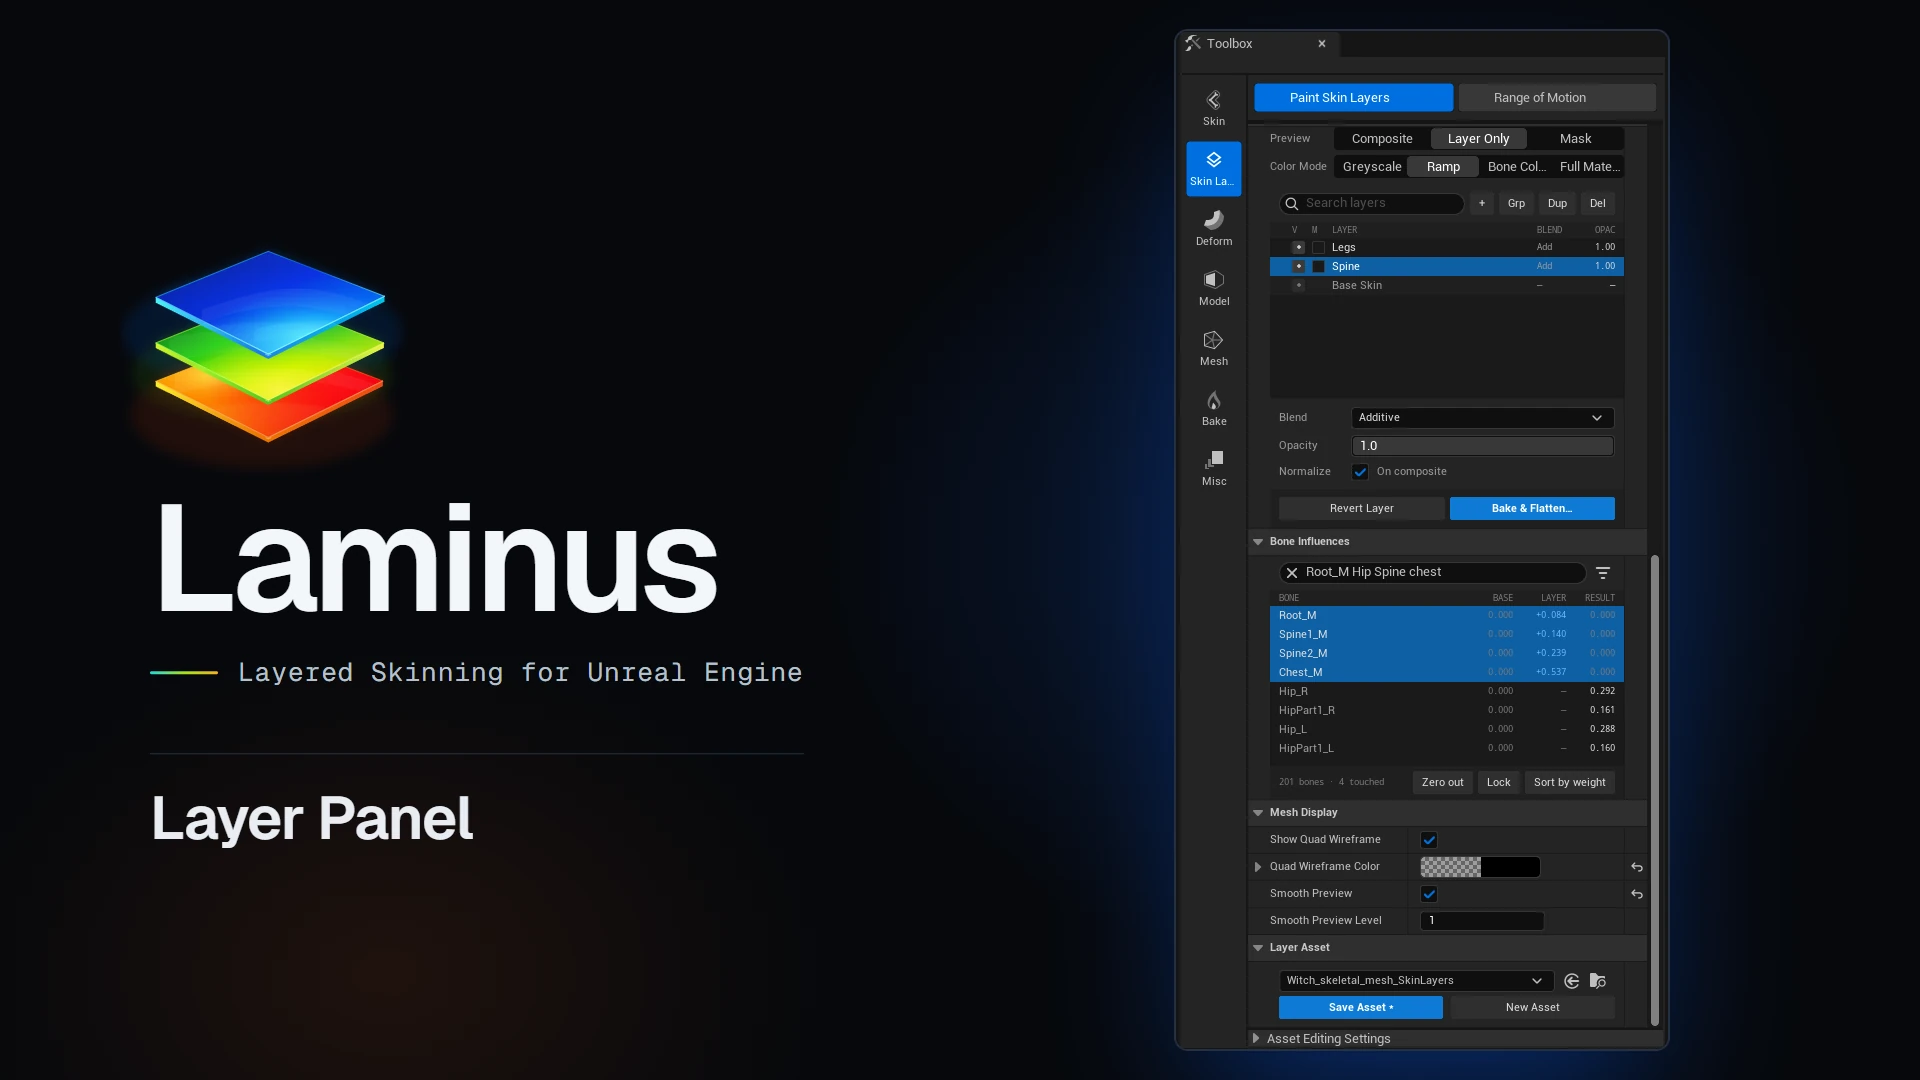Open the Model sidebar tool
Screen dimensions: 1920x1080
coord(1213,288)
